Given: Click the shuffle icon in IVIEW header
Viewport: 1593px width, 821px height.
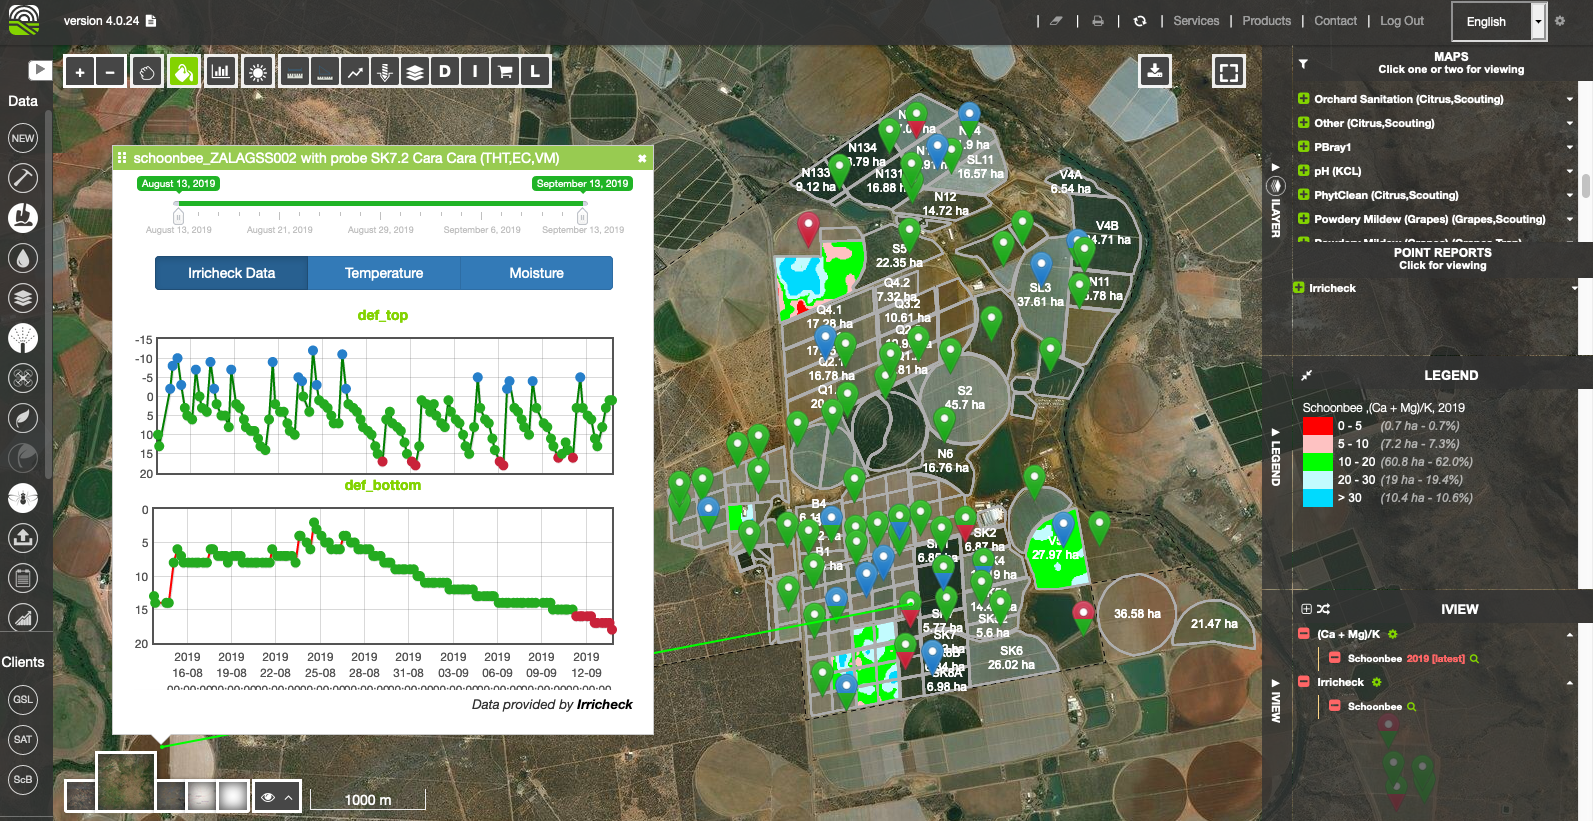Looking at the screenshot, I should tap(1324, 609).
